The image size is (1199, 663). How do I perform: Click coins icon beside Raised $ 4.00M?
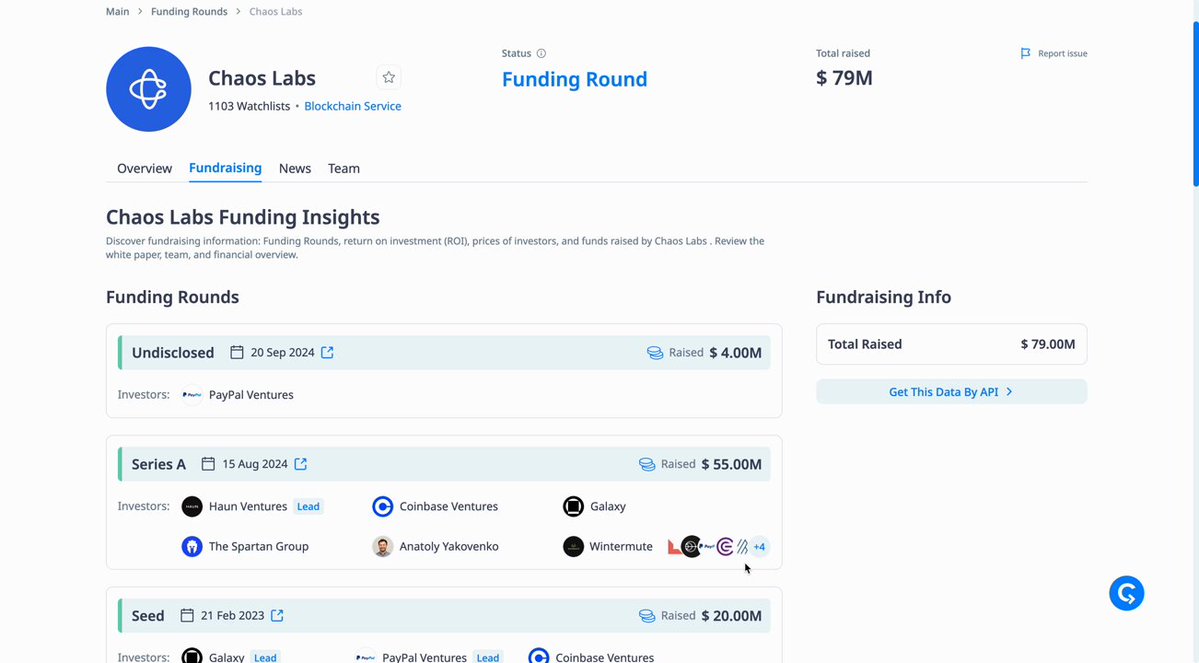point(655,353)
